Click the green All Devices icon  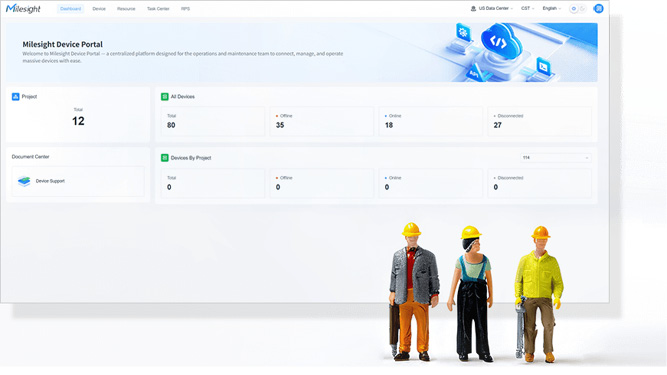pyautogui.click(x=165, y=97)
